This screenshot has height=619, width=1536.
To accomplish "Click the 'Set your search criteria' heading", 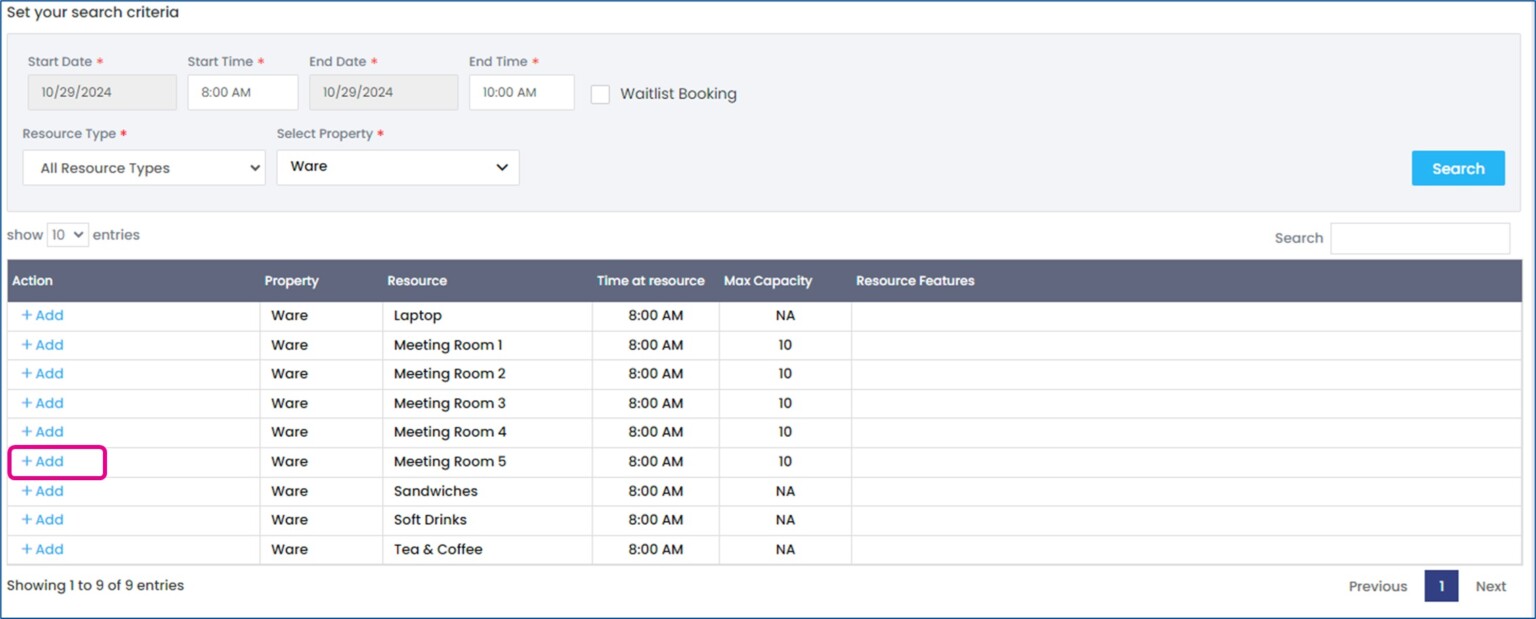I will pos(93,13).
